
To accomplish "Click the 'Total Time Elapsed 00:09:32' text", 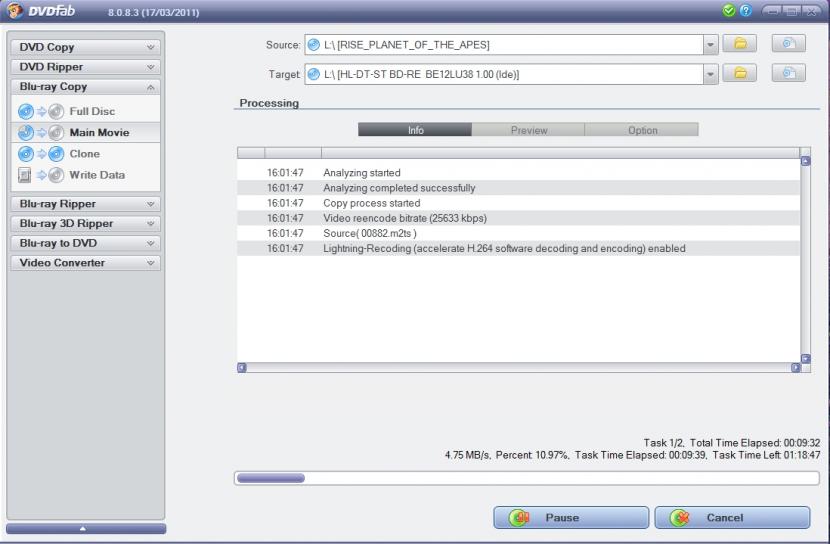I will point(755,443).
